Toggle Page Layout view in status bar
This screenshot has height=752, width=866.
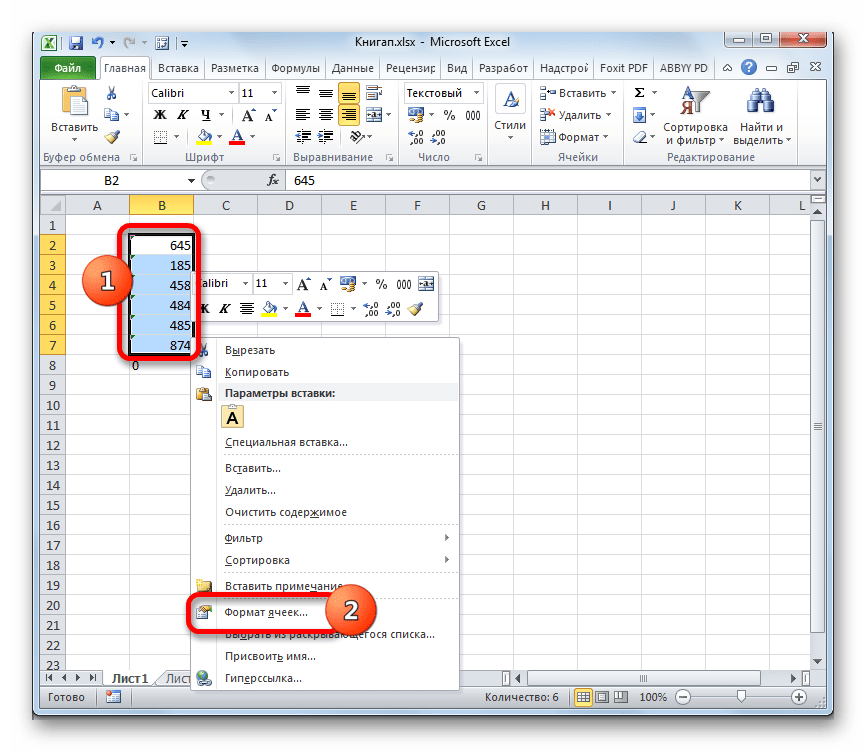604,697
